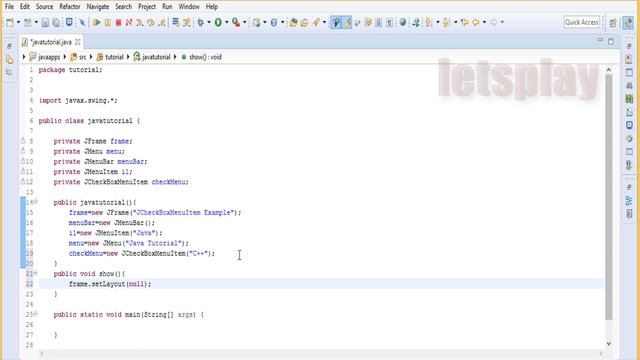Screen dimensions: 640x360
Task: Click the Run Last Tool icon
Action: click(236, 22)
